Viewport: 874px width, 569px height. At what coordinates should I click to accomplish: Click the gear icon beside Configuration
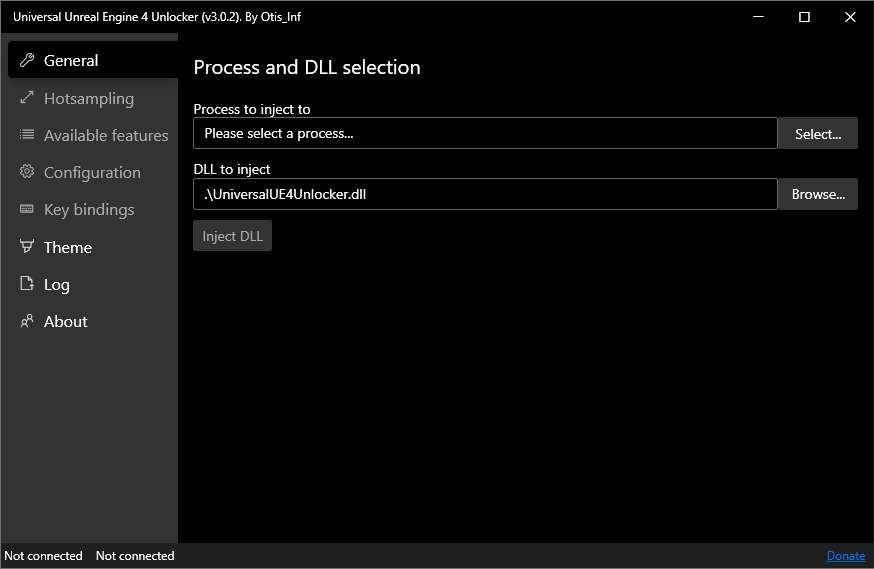[x=27, y=172]
